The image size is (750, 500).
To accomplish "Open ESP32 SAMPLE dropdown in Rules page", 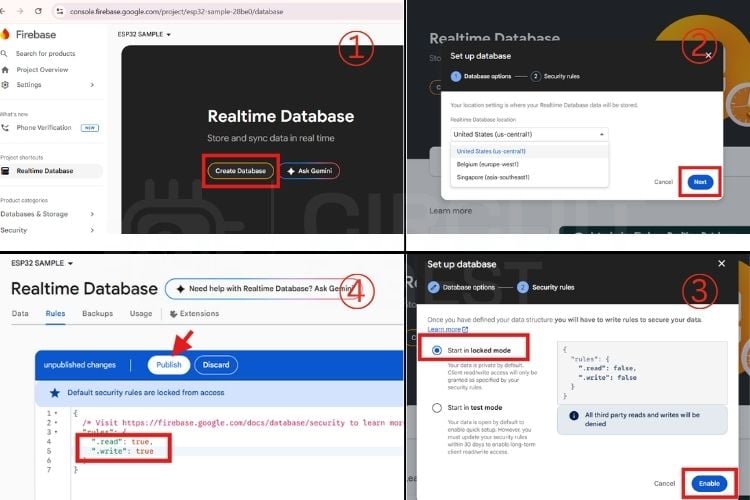I will (x=42, y=263).
